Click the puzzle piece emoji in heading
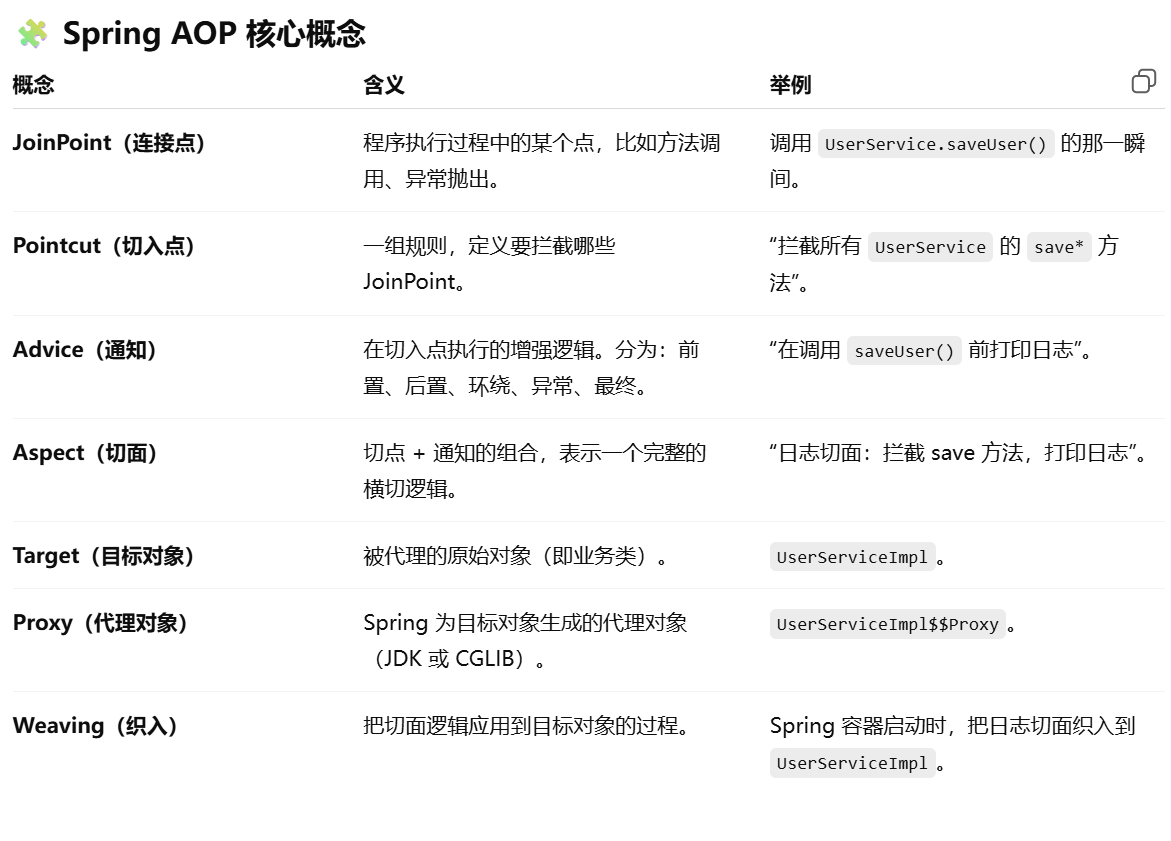This screenshot has height=841, width=1171. pyautogui.click(x=32, y=34)
